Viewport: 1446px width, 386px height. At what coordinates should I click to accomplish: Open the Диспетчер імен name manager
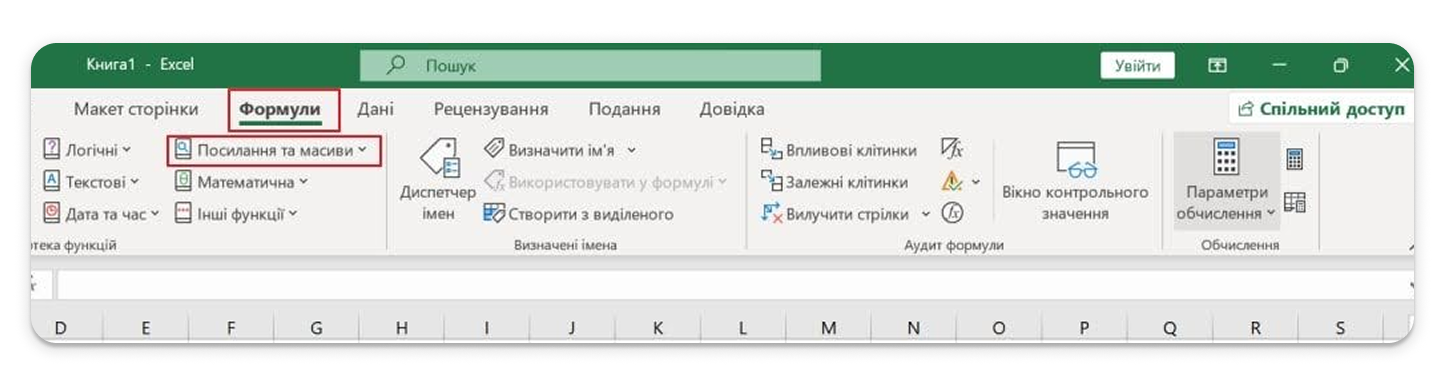(437, 180)
